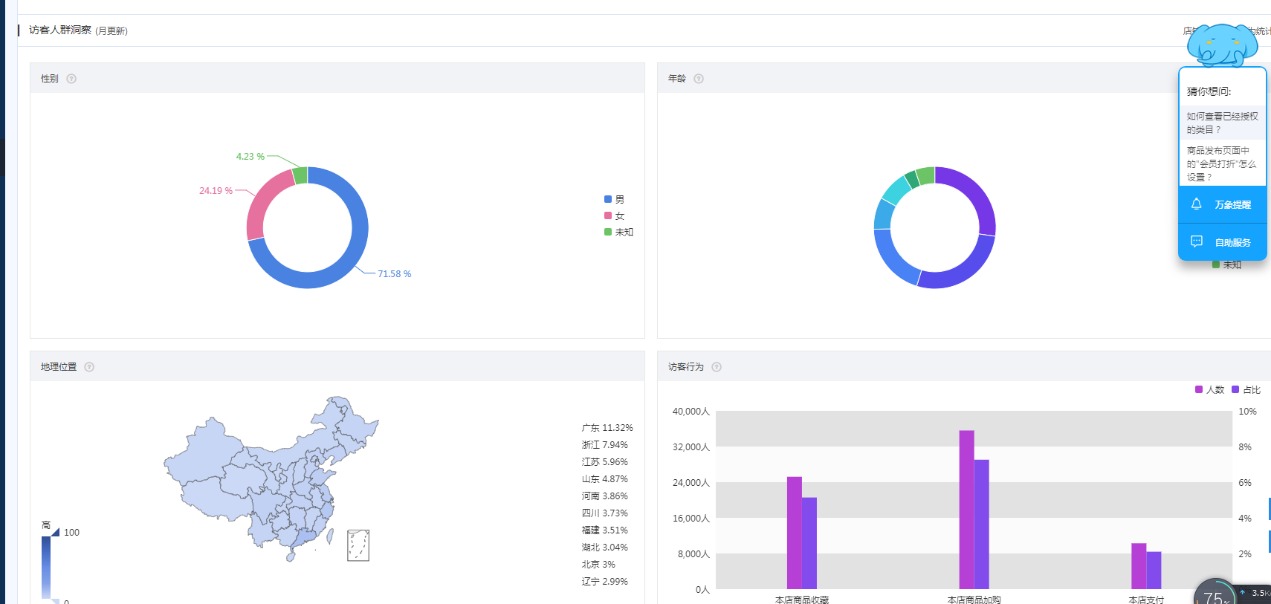1271x604 pixels.
Task: Select 辽宁 2.99% in region list
Action: (605, 582)
